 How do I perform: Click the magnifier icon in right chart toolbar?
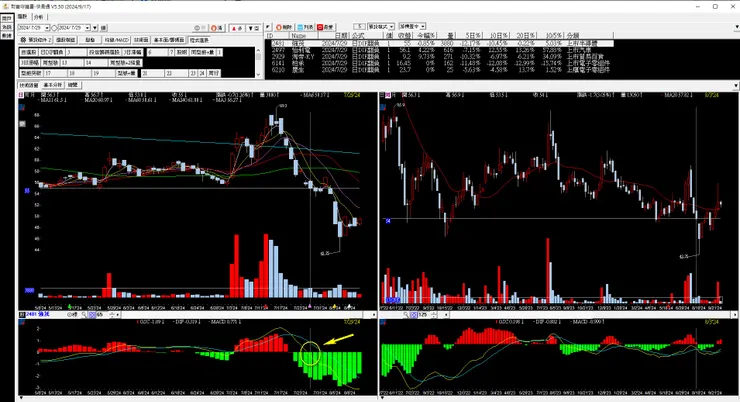(x=406, y=314)
